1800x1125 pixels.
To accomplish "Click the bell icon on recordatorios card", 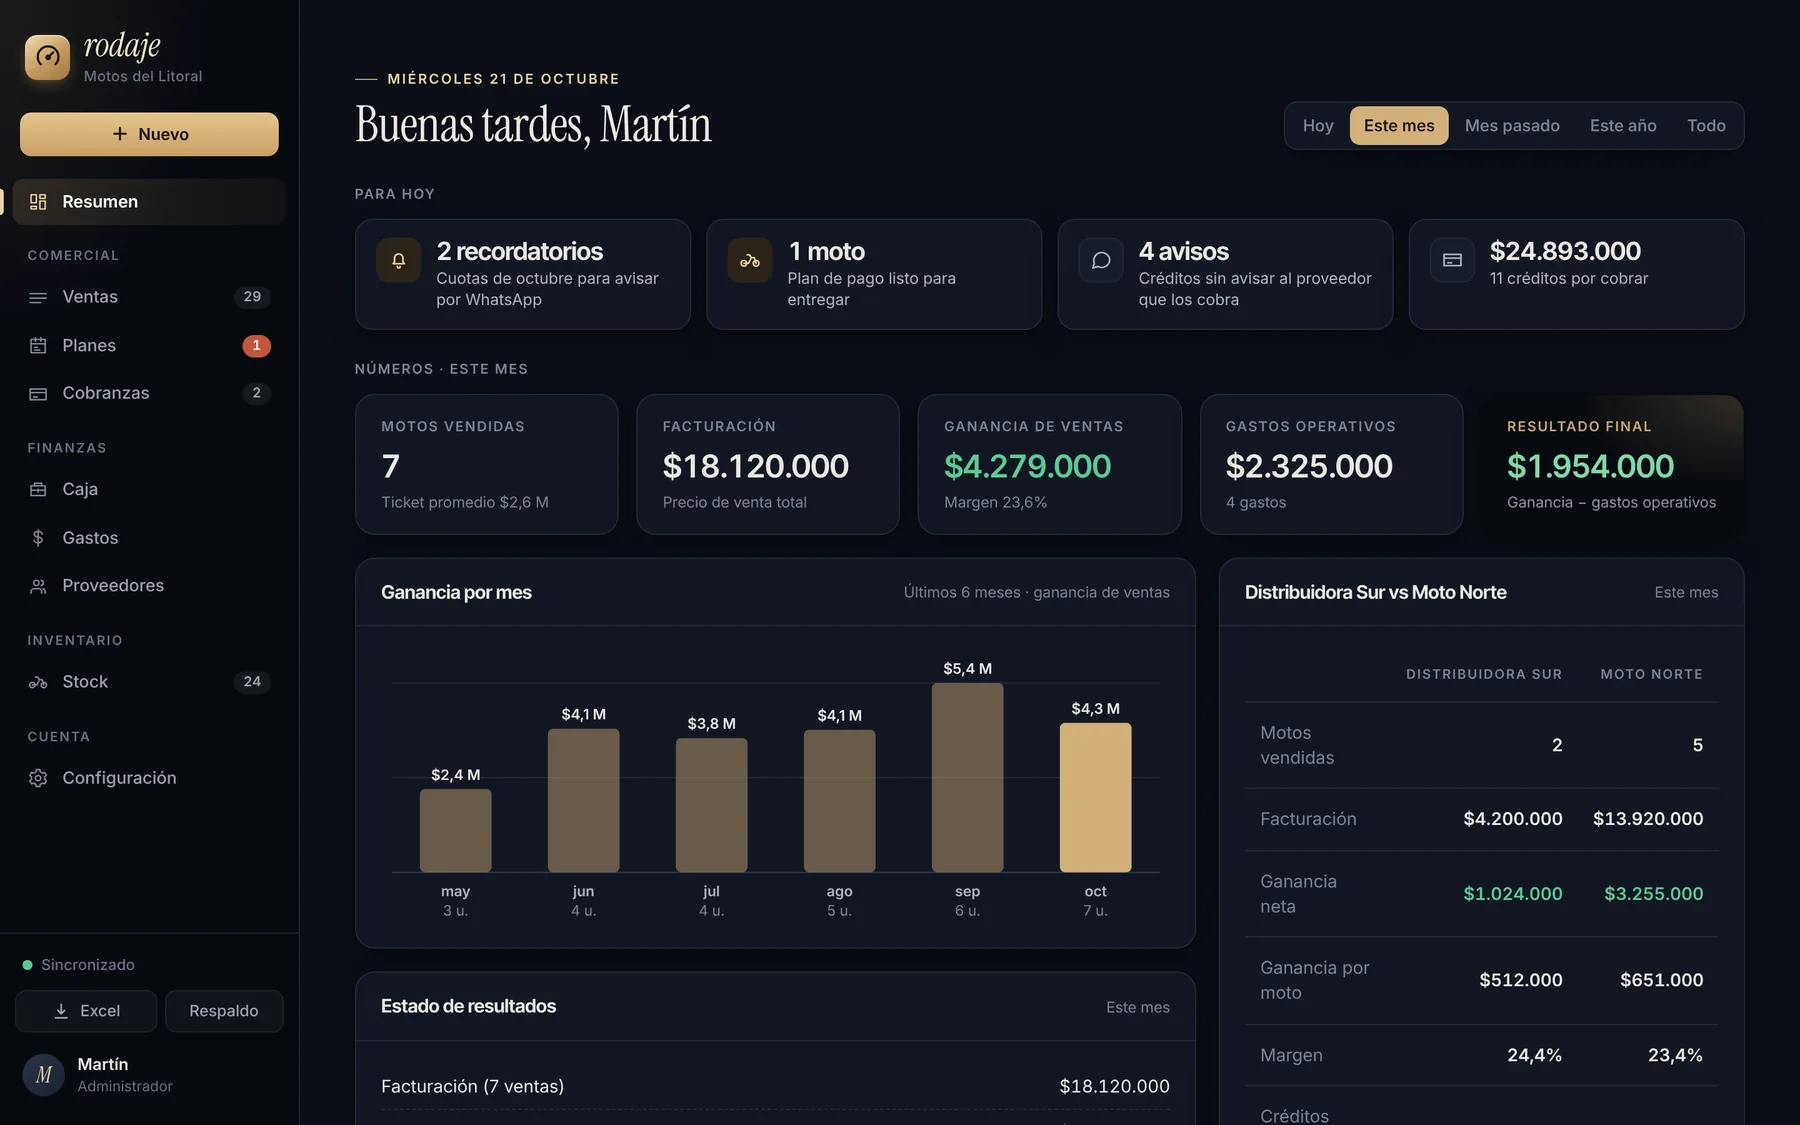I will (398, 261).
